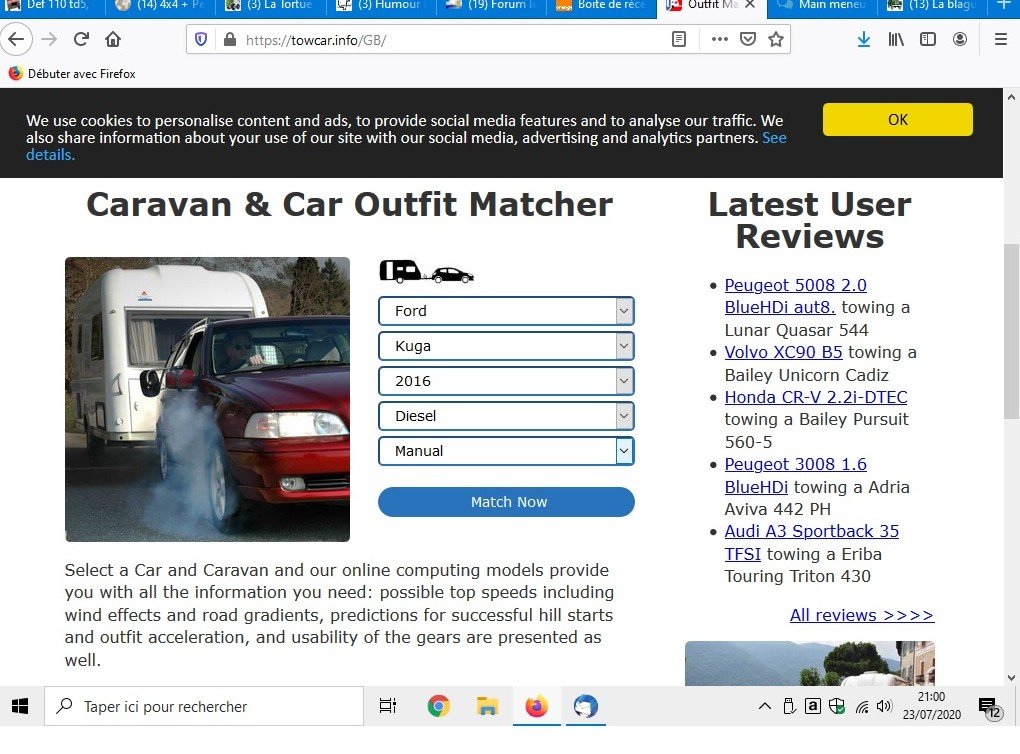Screen dimensions: 1020x754
Task: Open Windows Start menu
Action: pos(20,707)
